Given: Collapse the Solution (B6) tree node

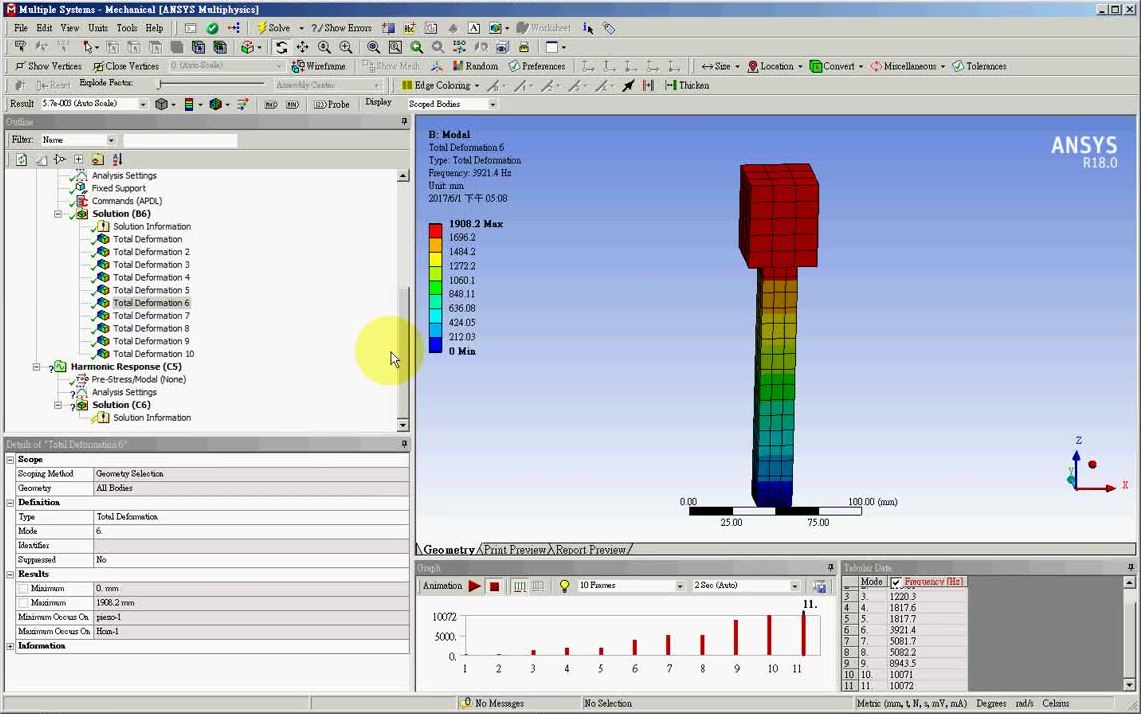Looking at the screenshot, I should [57, 214].
